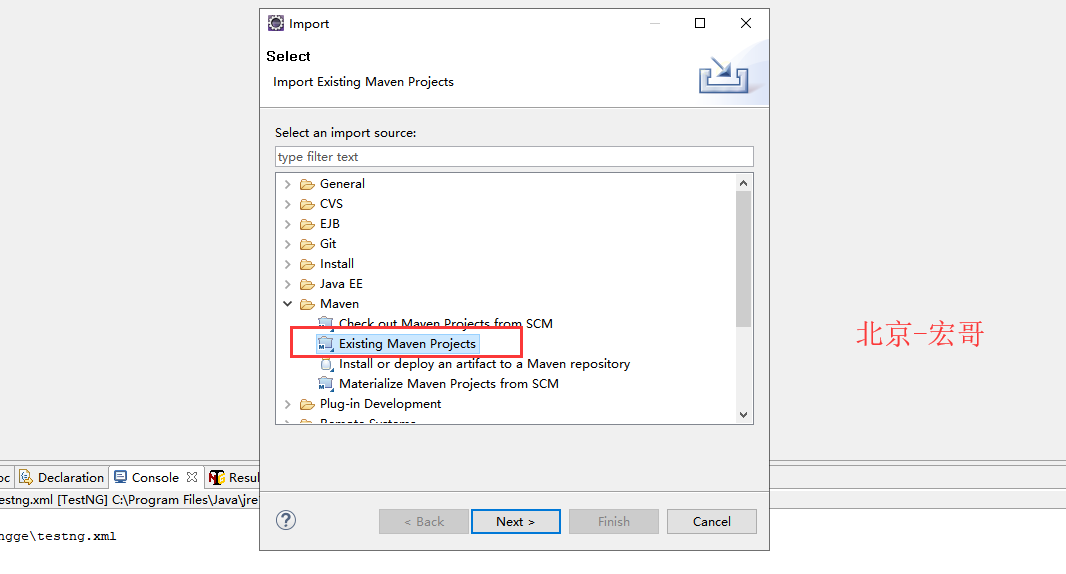Viewport: 1066px width, 574px height.
Task: Click the Next button
Action: (x=515, y=522)
